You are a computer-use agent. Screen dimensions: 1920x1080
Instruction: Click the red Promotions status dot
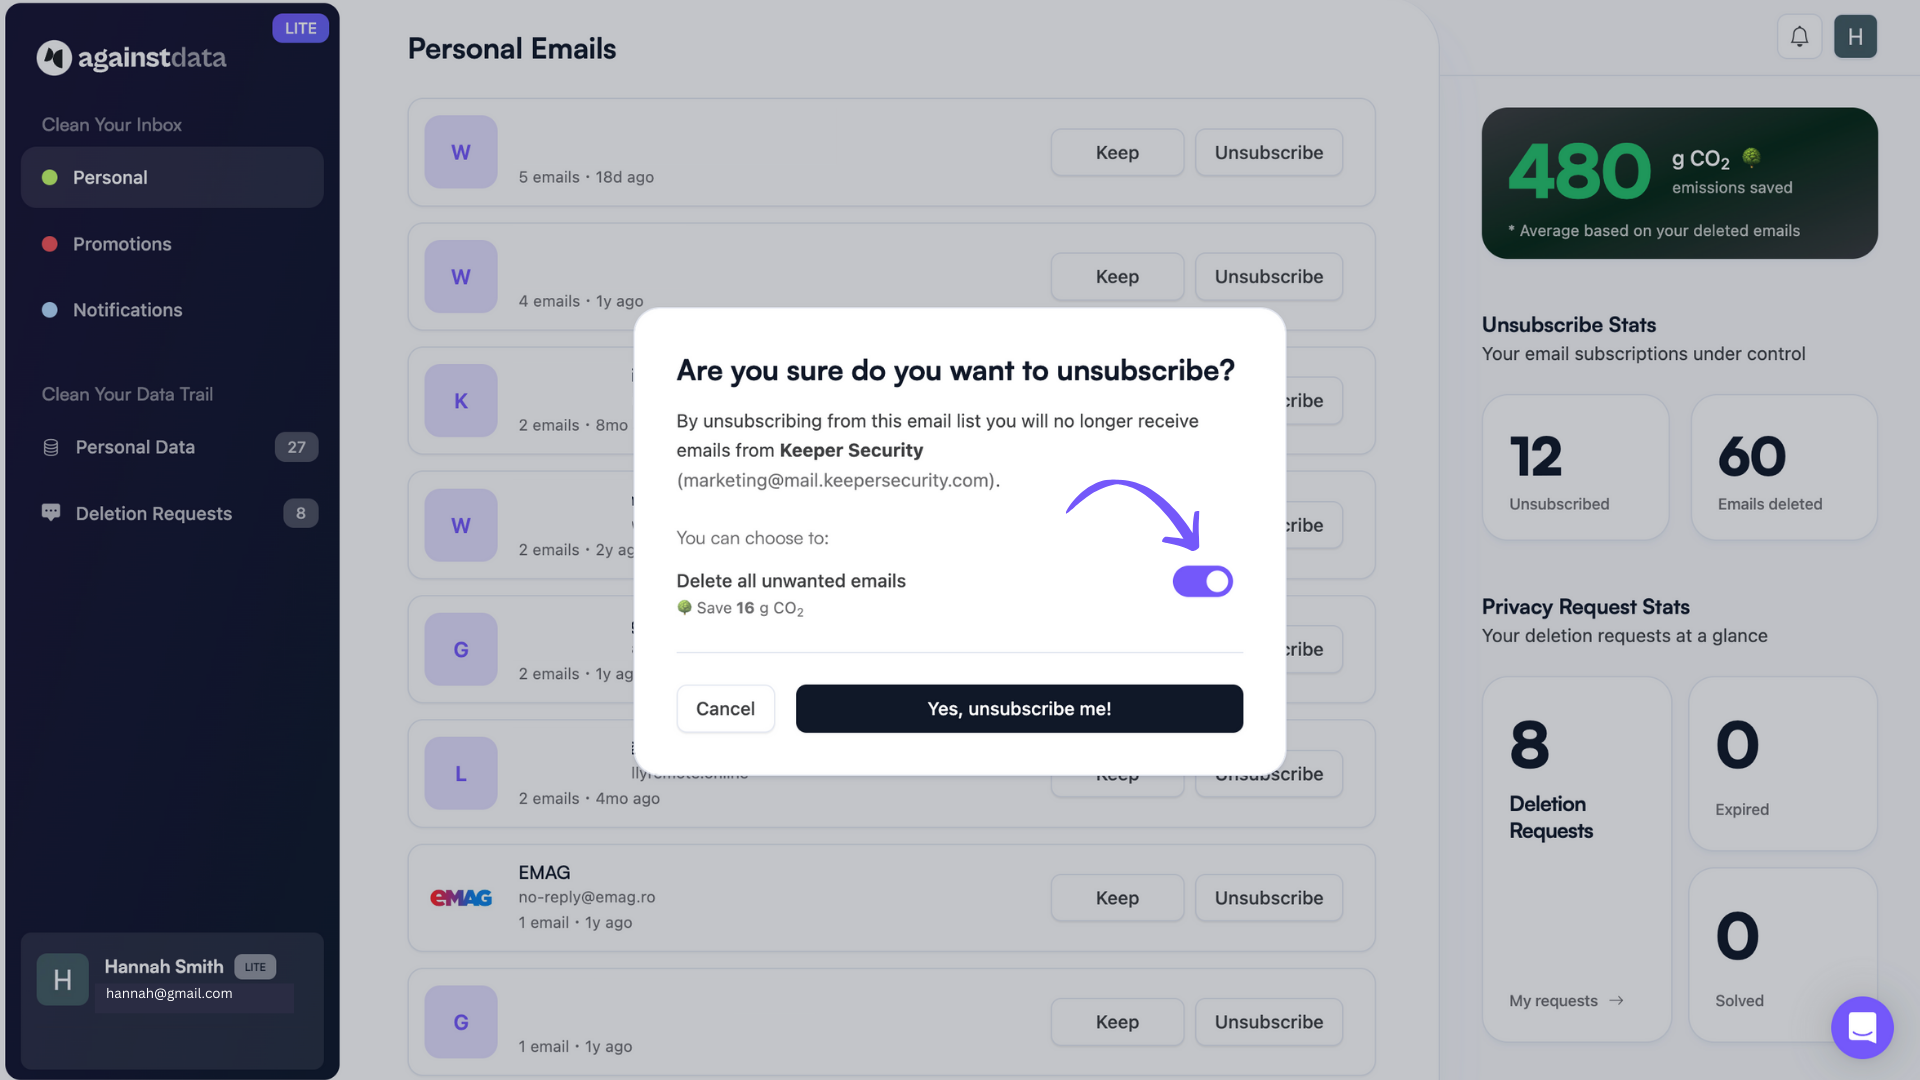49,244
